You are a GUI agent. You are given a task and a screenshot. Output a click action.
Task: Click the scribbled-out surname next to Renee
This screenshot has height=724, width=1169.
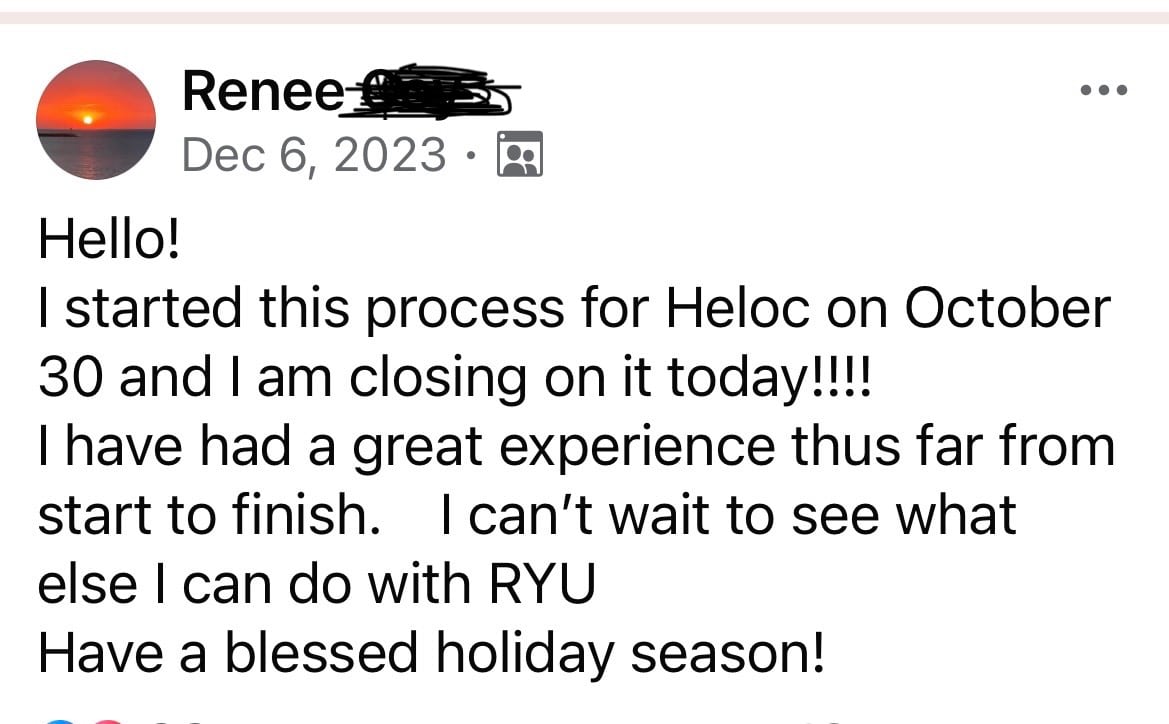tap(432, 92)
